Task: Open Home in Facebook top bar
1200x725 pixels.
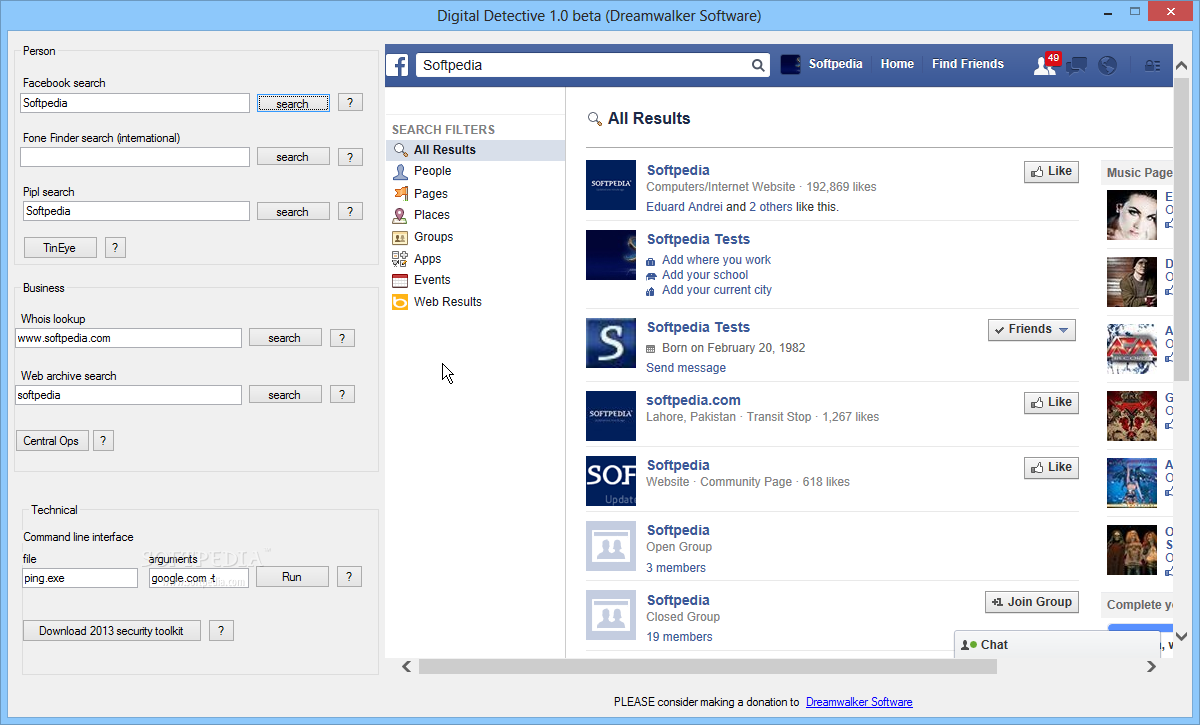Action: 897,64
